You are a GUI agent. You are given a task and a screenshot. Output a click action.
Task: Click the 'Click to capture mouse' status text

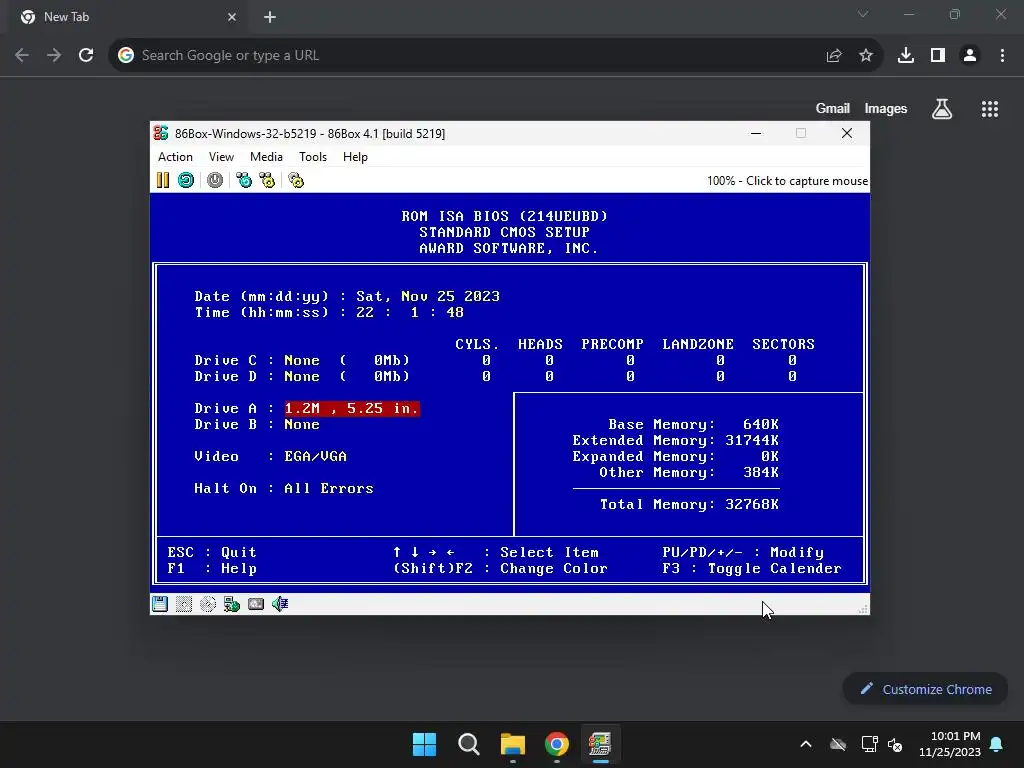pyautogui.click(x=807, y=181)
